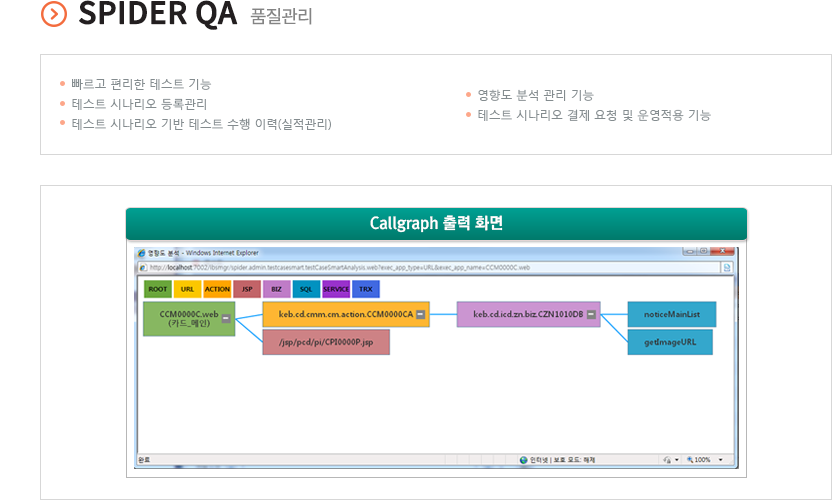Select the JSP legend box
Image resolution: width=832 pixels, height=500 pixels.
click(246, 289)
